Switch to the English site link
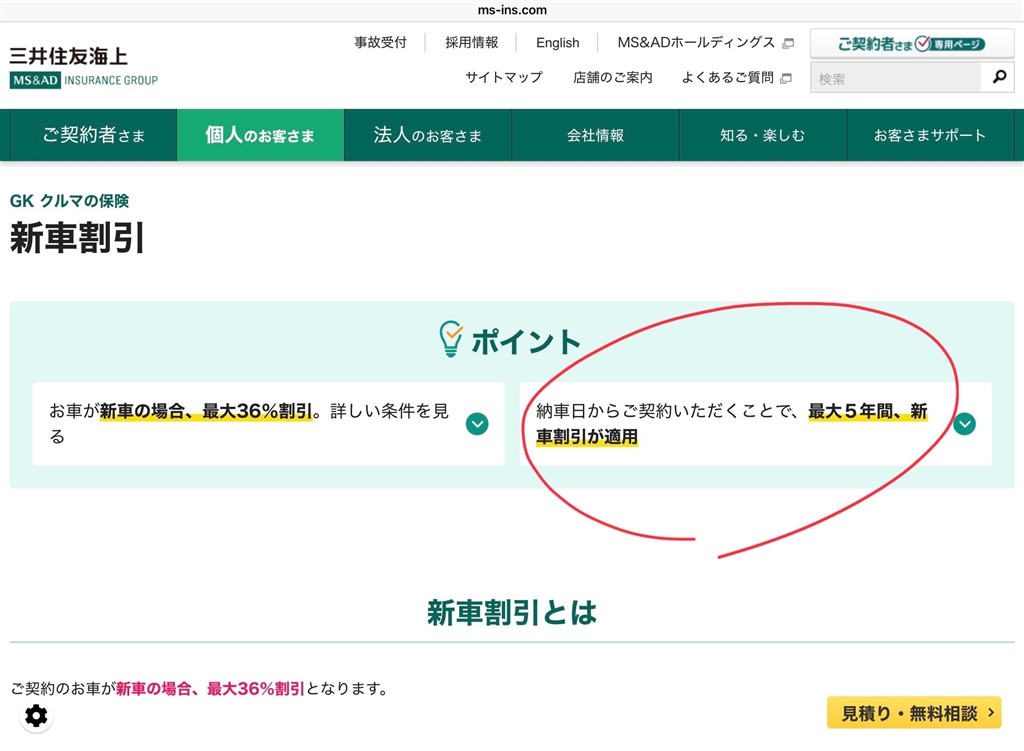The width and height of the screenshot is (1024, 751). 557,42
